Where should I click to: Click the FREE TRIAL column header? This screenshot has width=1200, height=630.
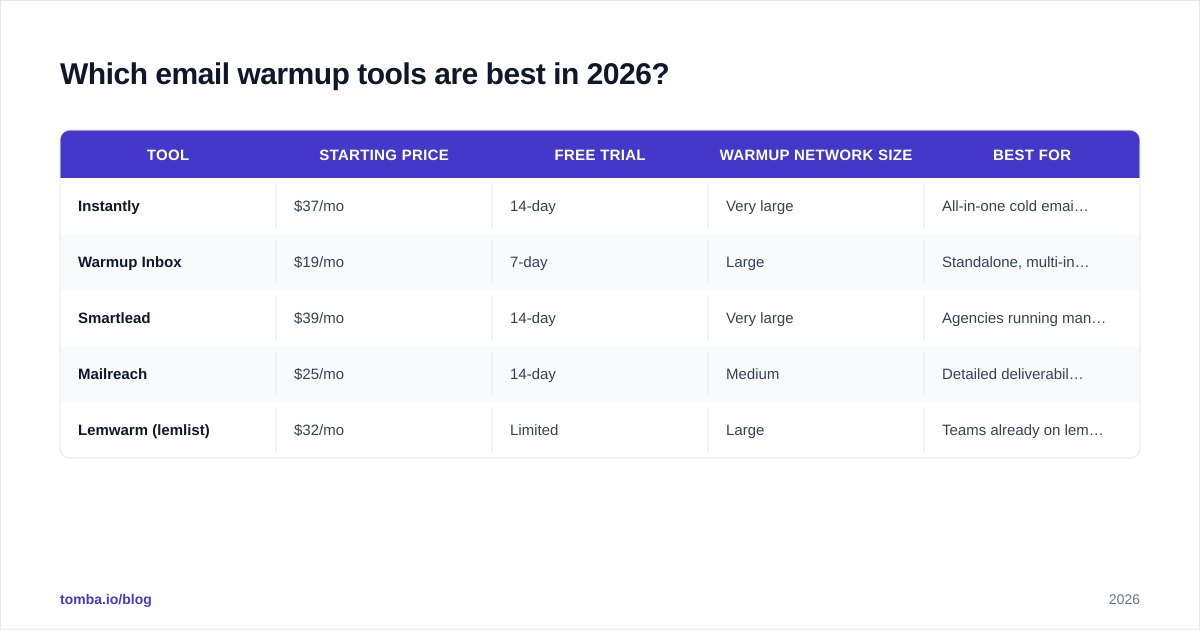600,155
